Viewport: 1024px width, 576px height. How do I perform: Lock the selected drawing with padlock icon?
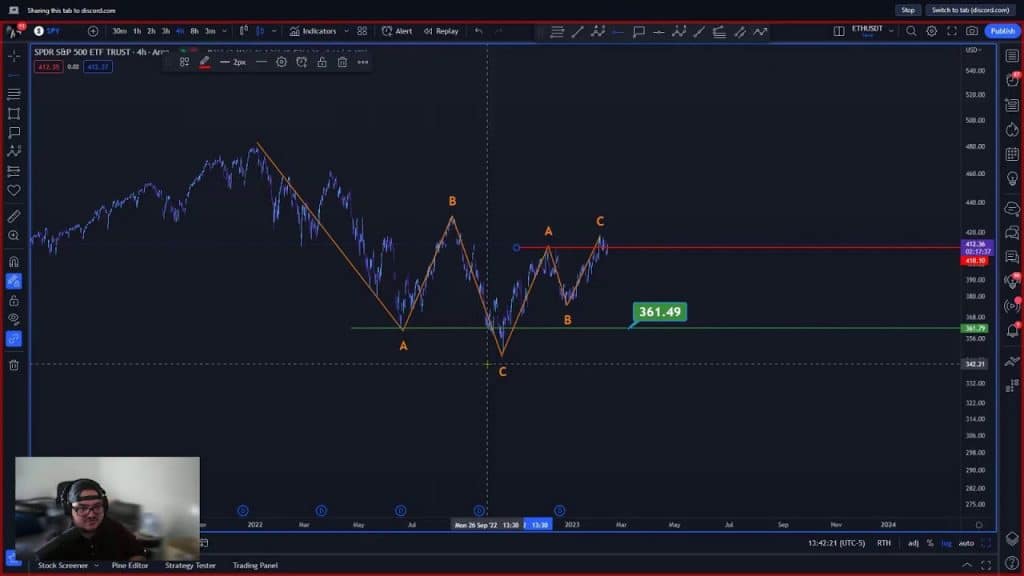click(321, 62)
